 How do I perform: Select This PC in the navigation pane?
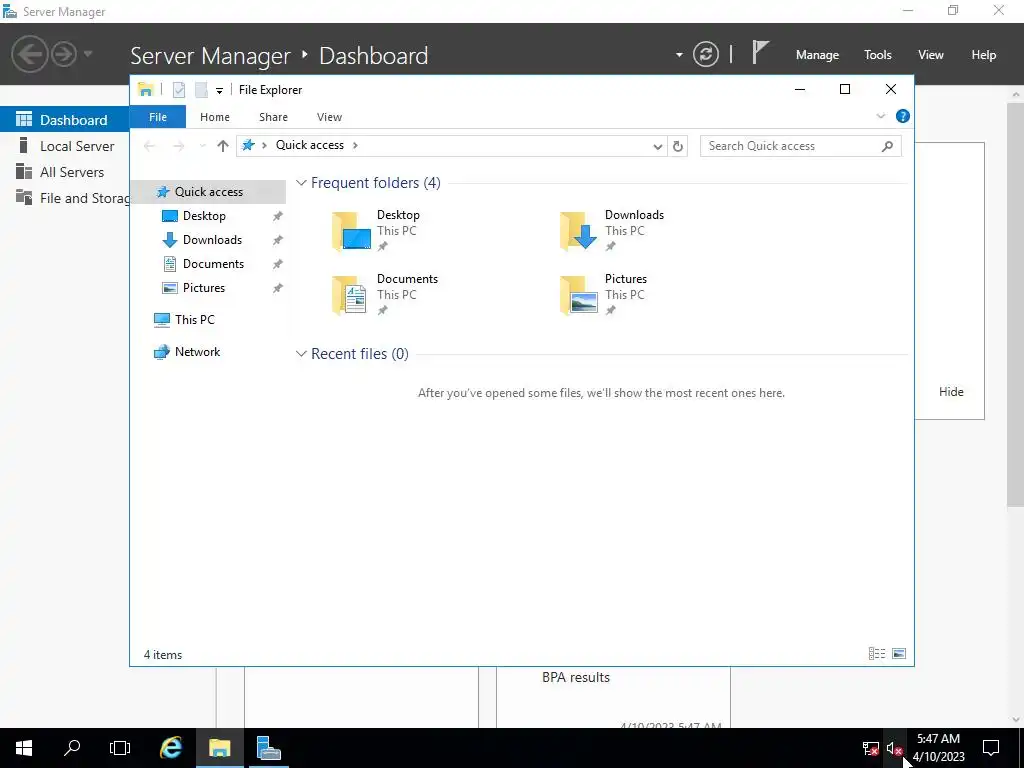coord(194,319)
